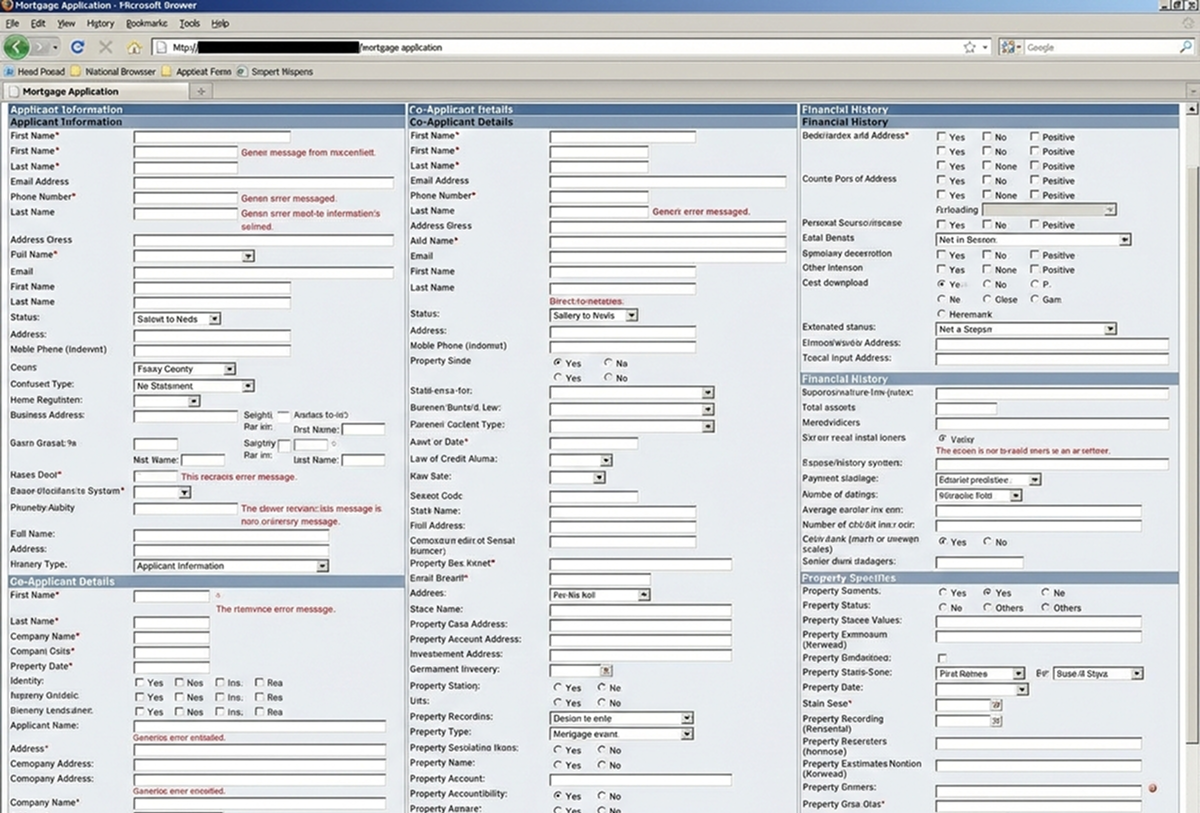Click the Smpert Mispens bookmark link
Viewport: 1200px width, 813px height.
[275, 72]
